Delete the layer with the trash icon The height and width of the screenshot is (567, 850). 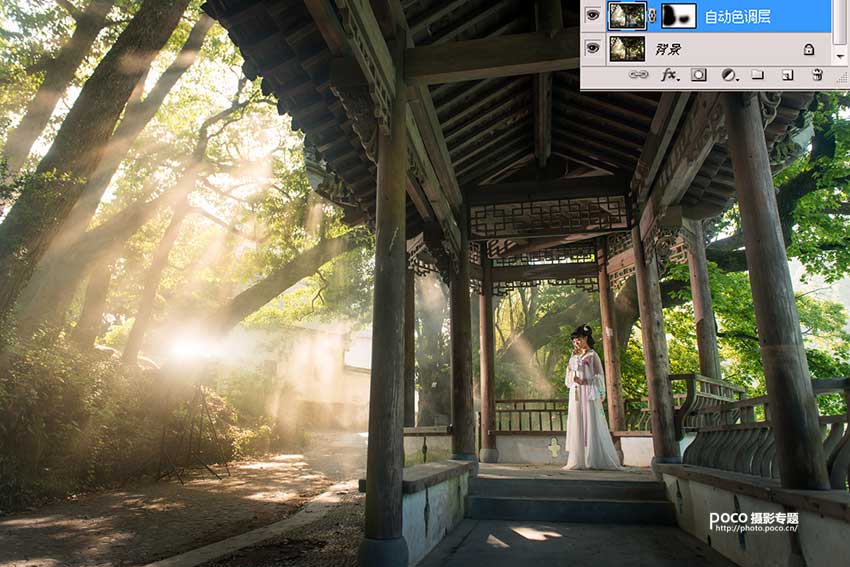point(817,75)
